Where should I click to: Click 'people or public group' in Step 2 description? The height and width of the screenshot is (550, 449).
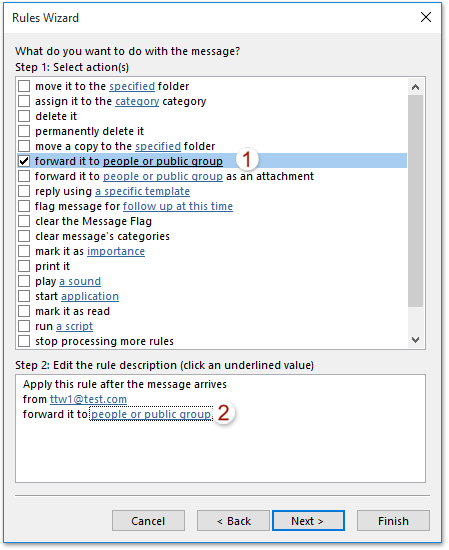coord(151,414)
